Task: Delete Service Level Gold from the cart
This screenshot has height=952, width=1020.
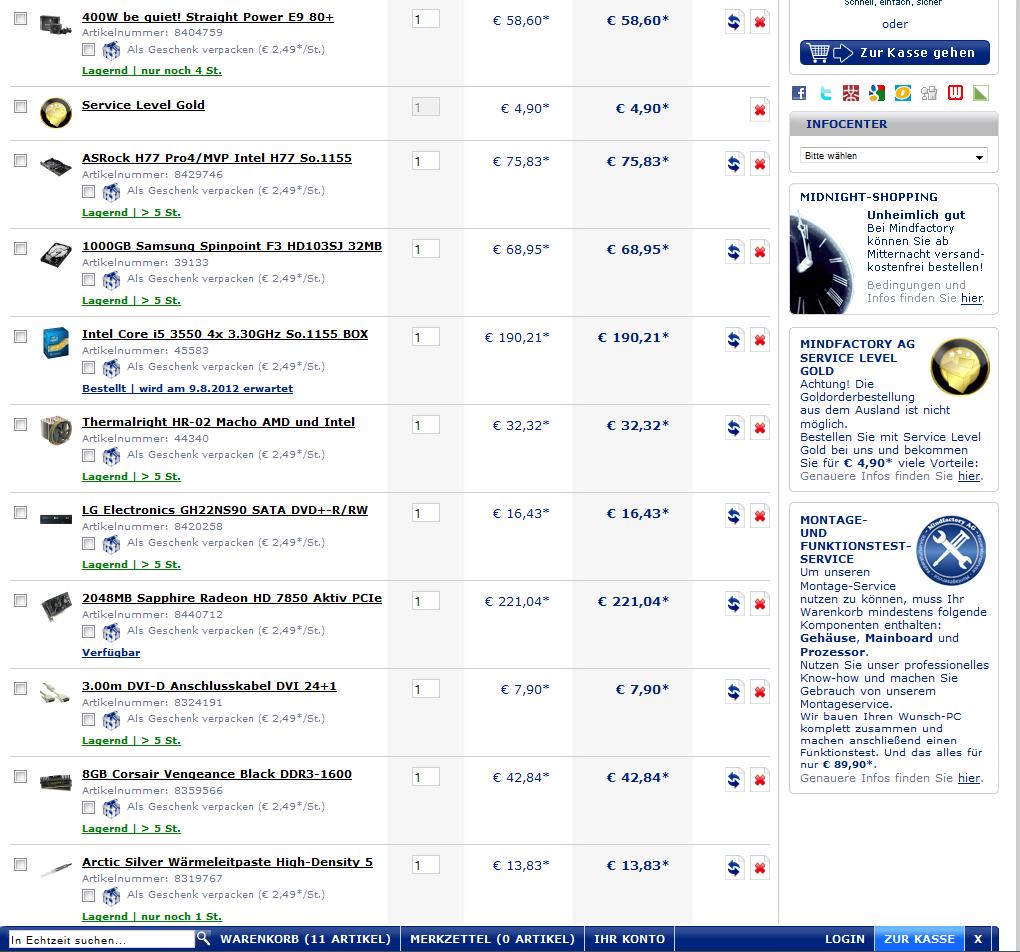Action: pos(759,110)
